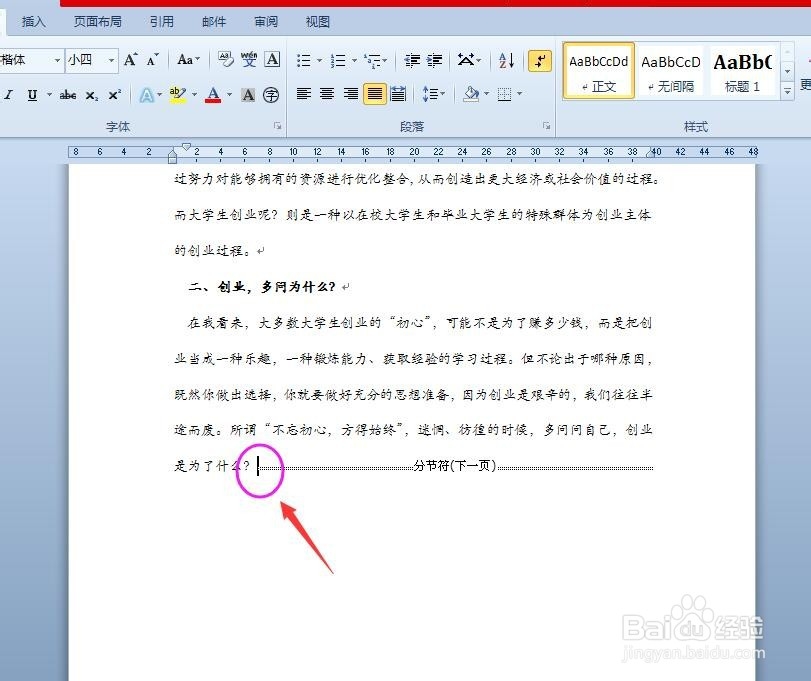Apply red font color

(x=213, y=95)
